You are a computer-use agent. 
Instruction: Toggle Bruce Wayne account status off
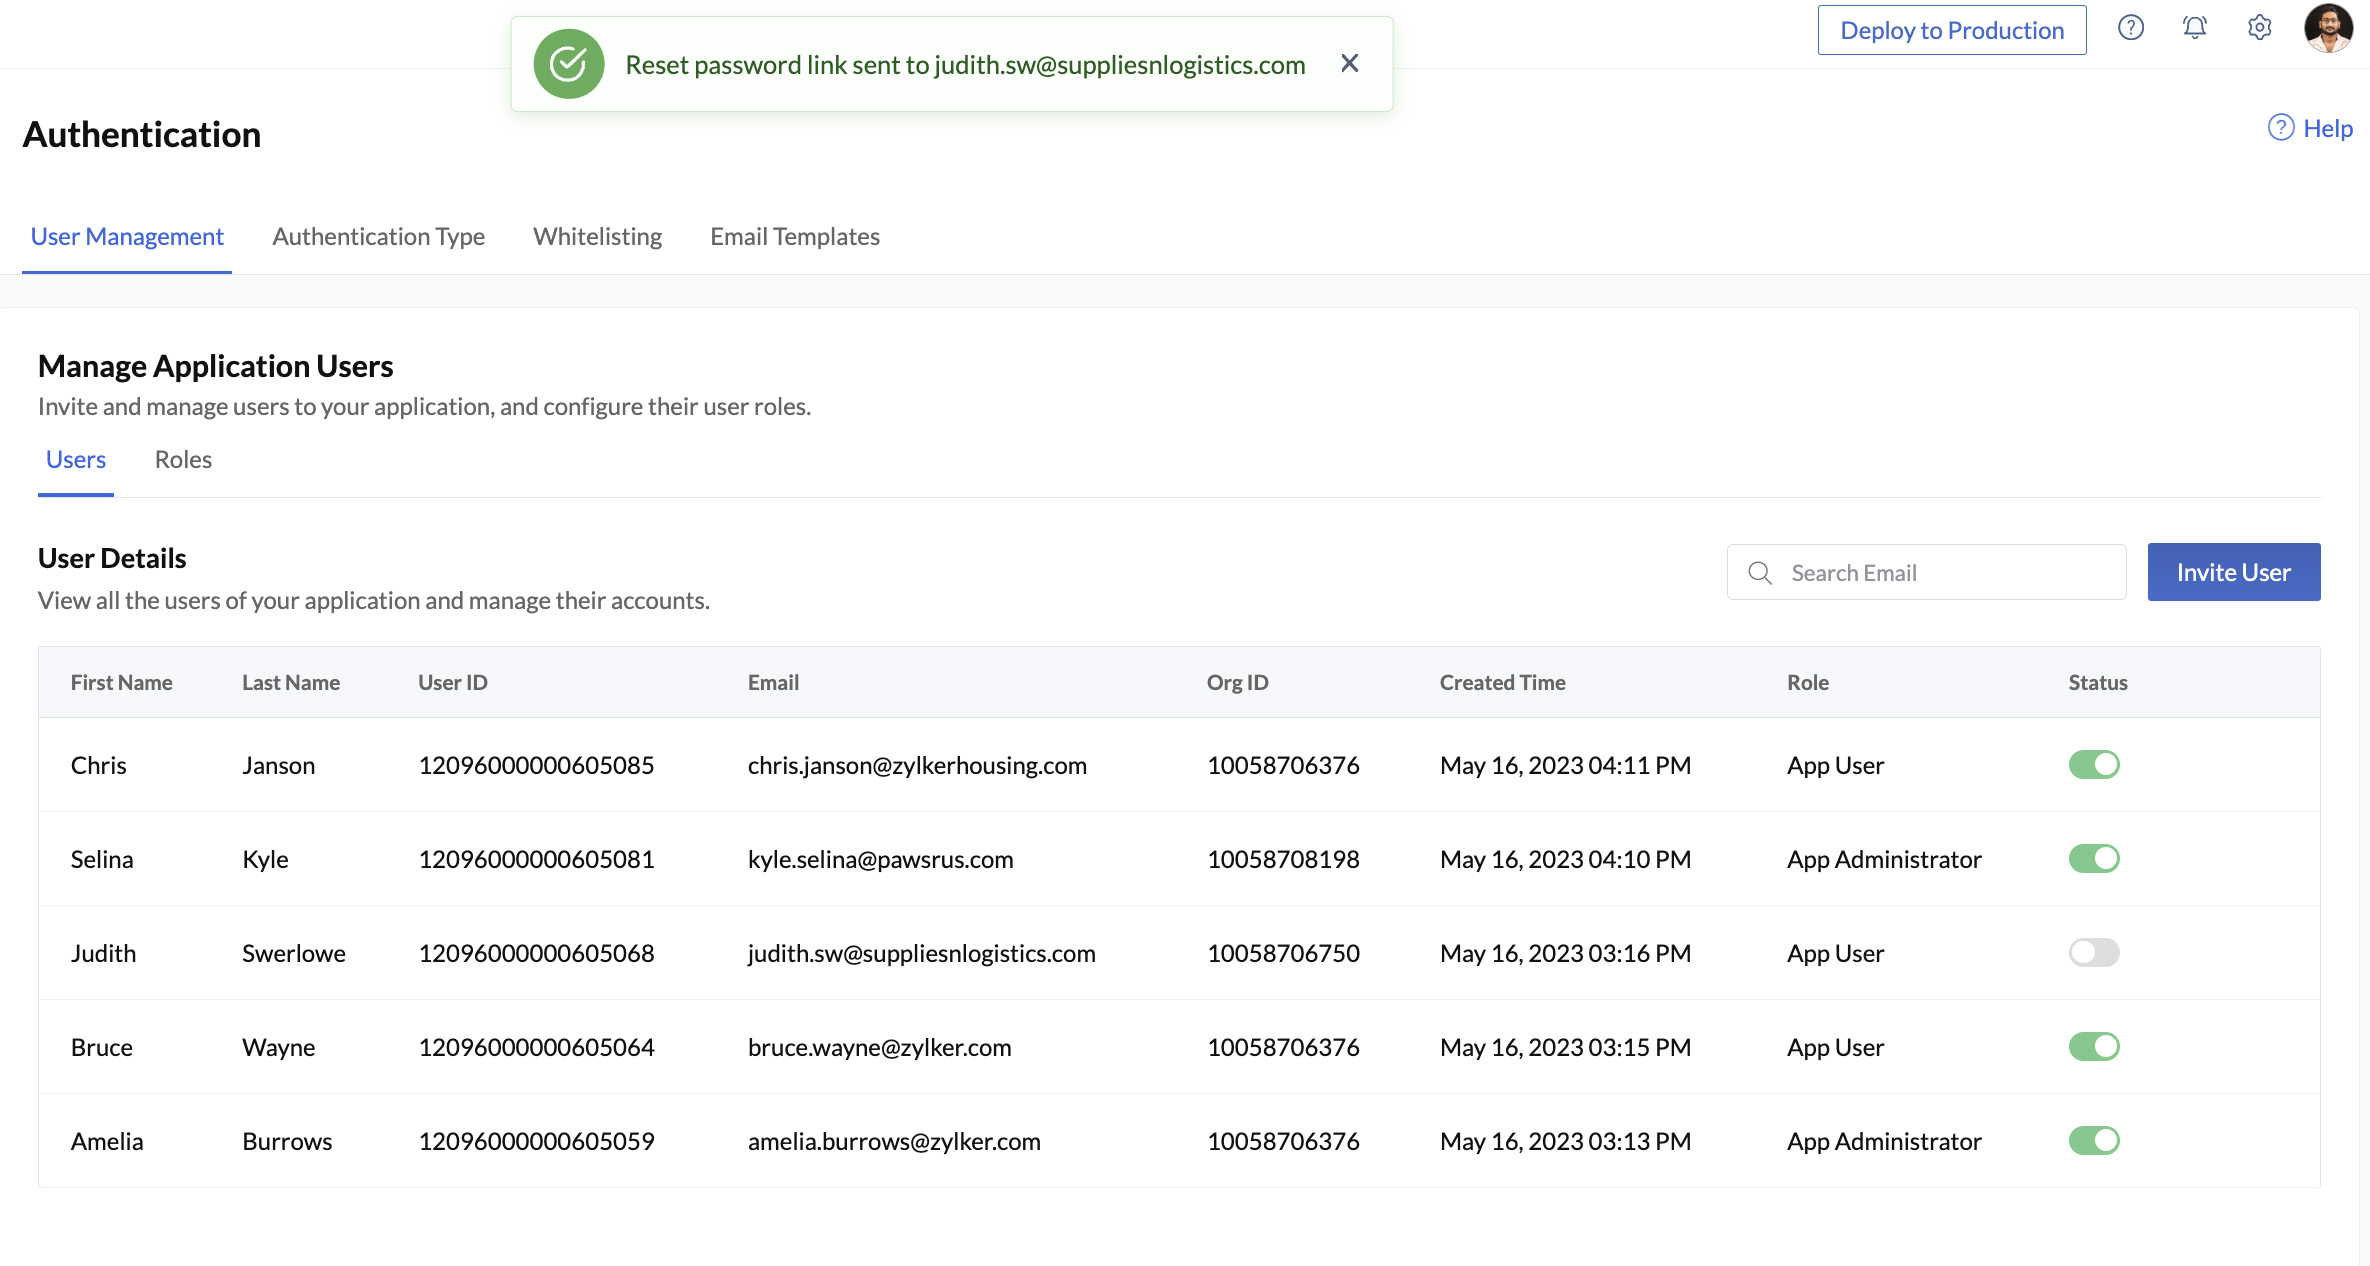(x=2094, y=1047)
